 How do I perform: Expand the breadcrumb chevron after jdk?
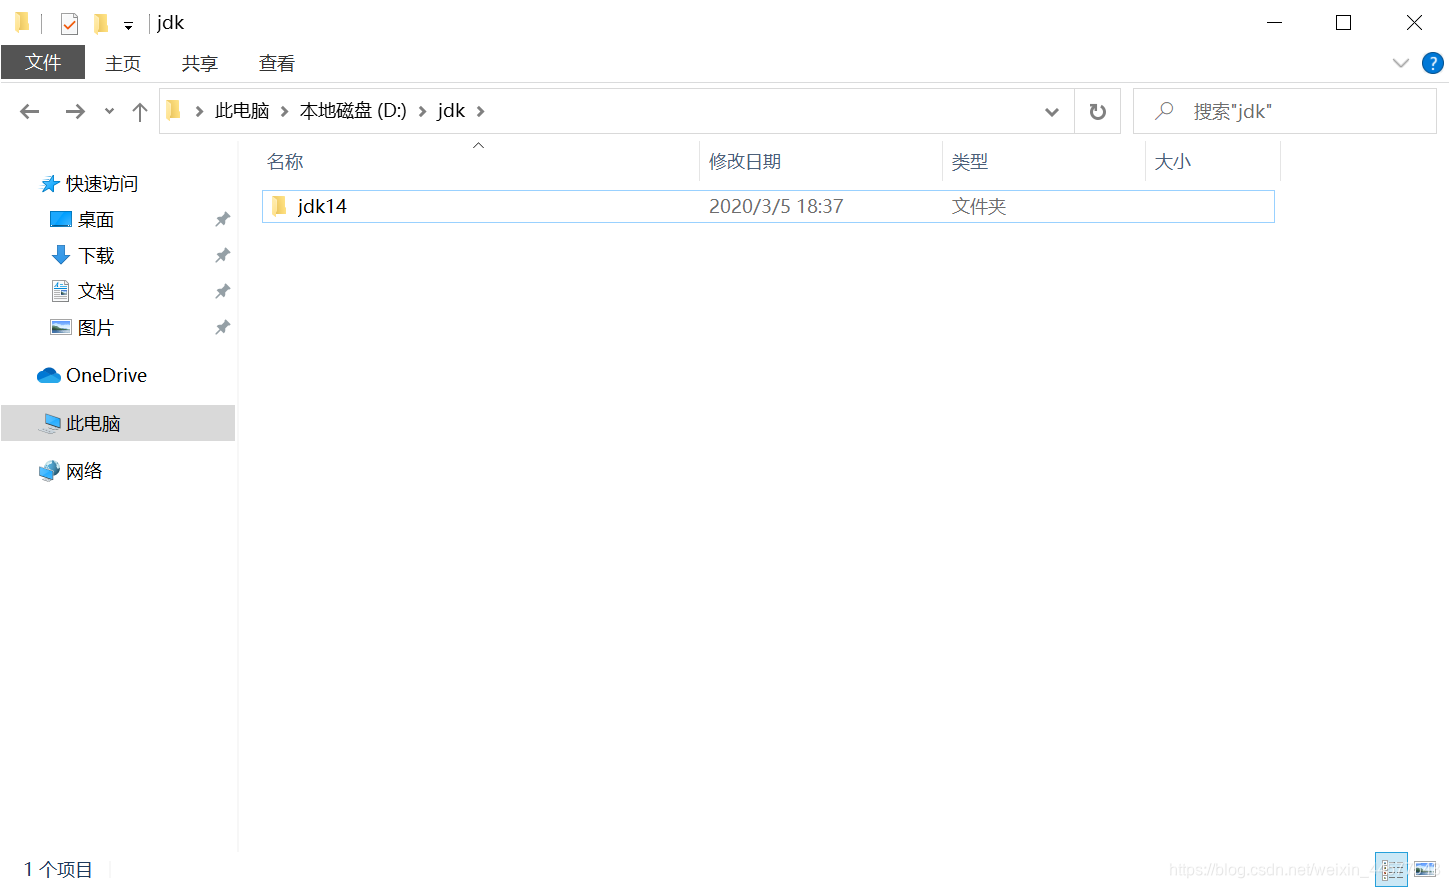[x=480, y=111]
